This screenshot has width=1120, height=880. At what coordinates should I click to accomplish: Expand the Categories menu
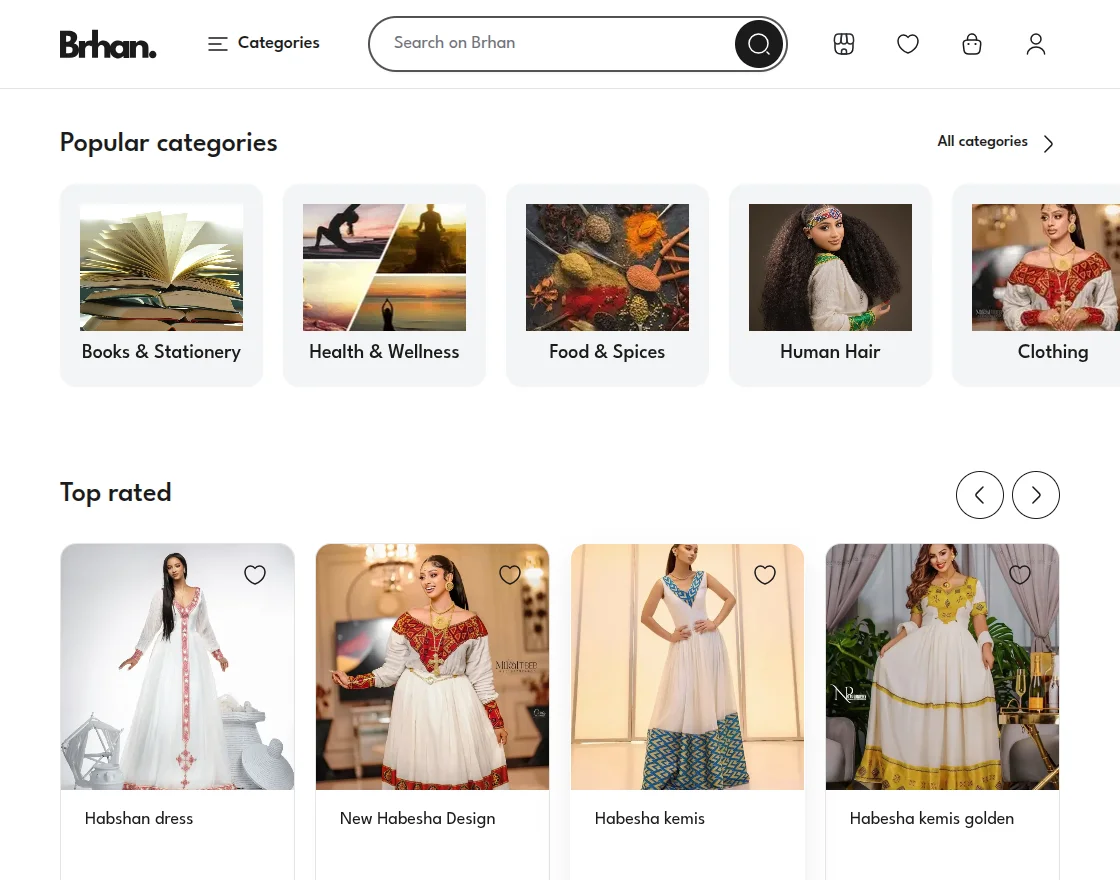pyautogui.click(x=278, y=44)
